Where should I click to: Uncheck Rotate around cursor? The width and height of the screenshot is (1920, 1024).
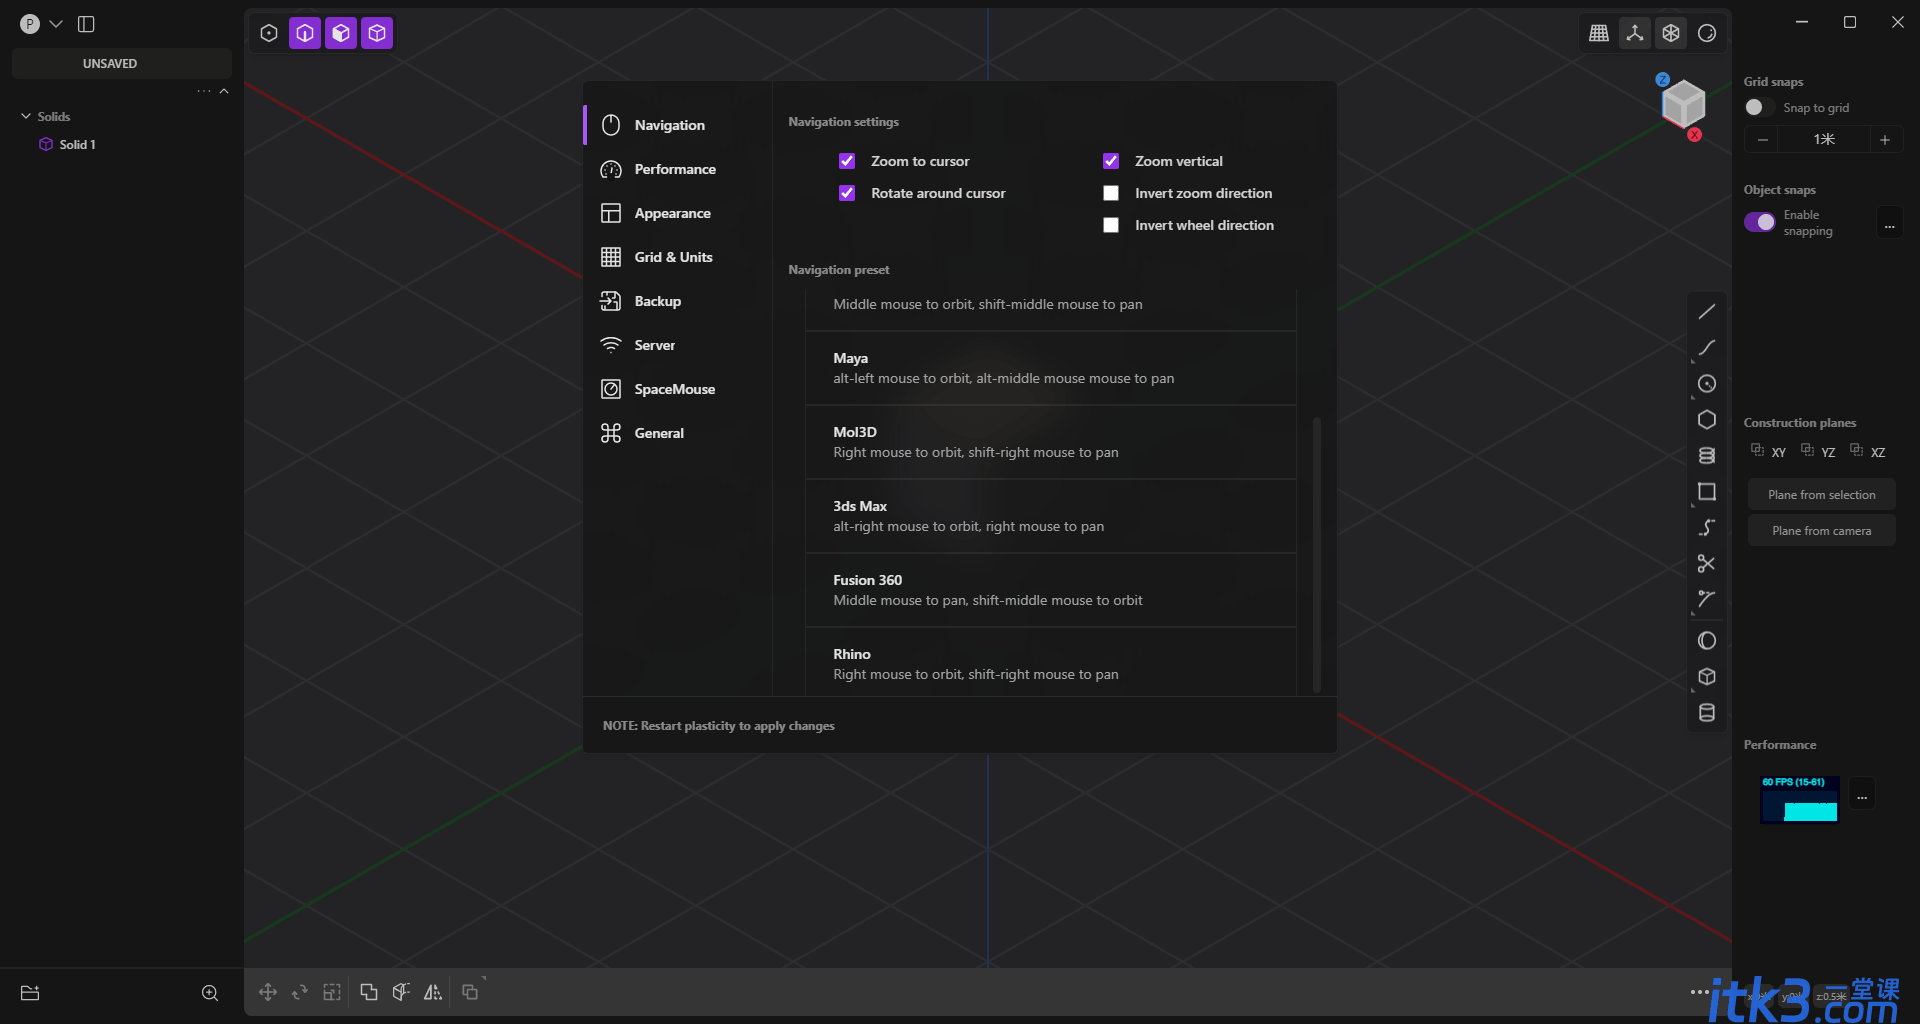[847, 193]
